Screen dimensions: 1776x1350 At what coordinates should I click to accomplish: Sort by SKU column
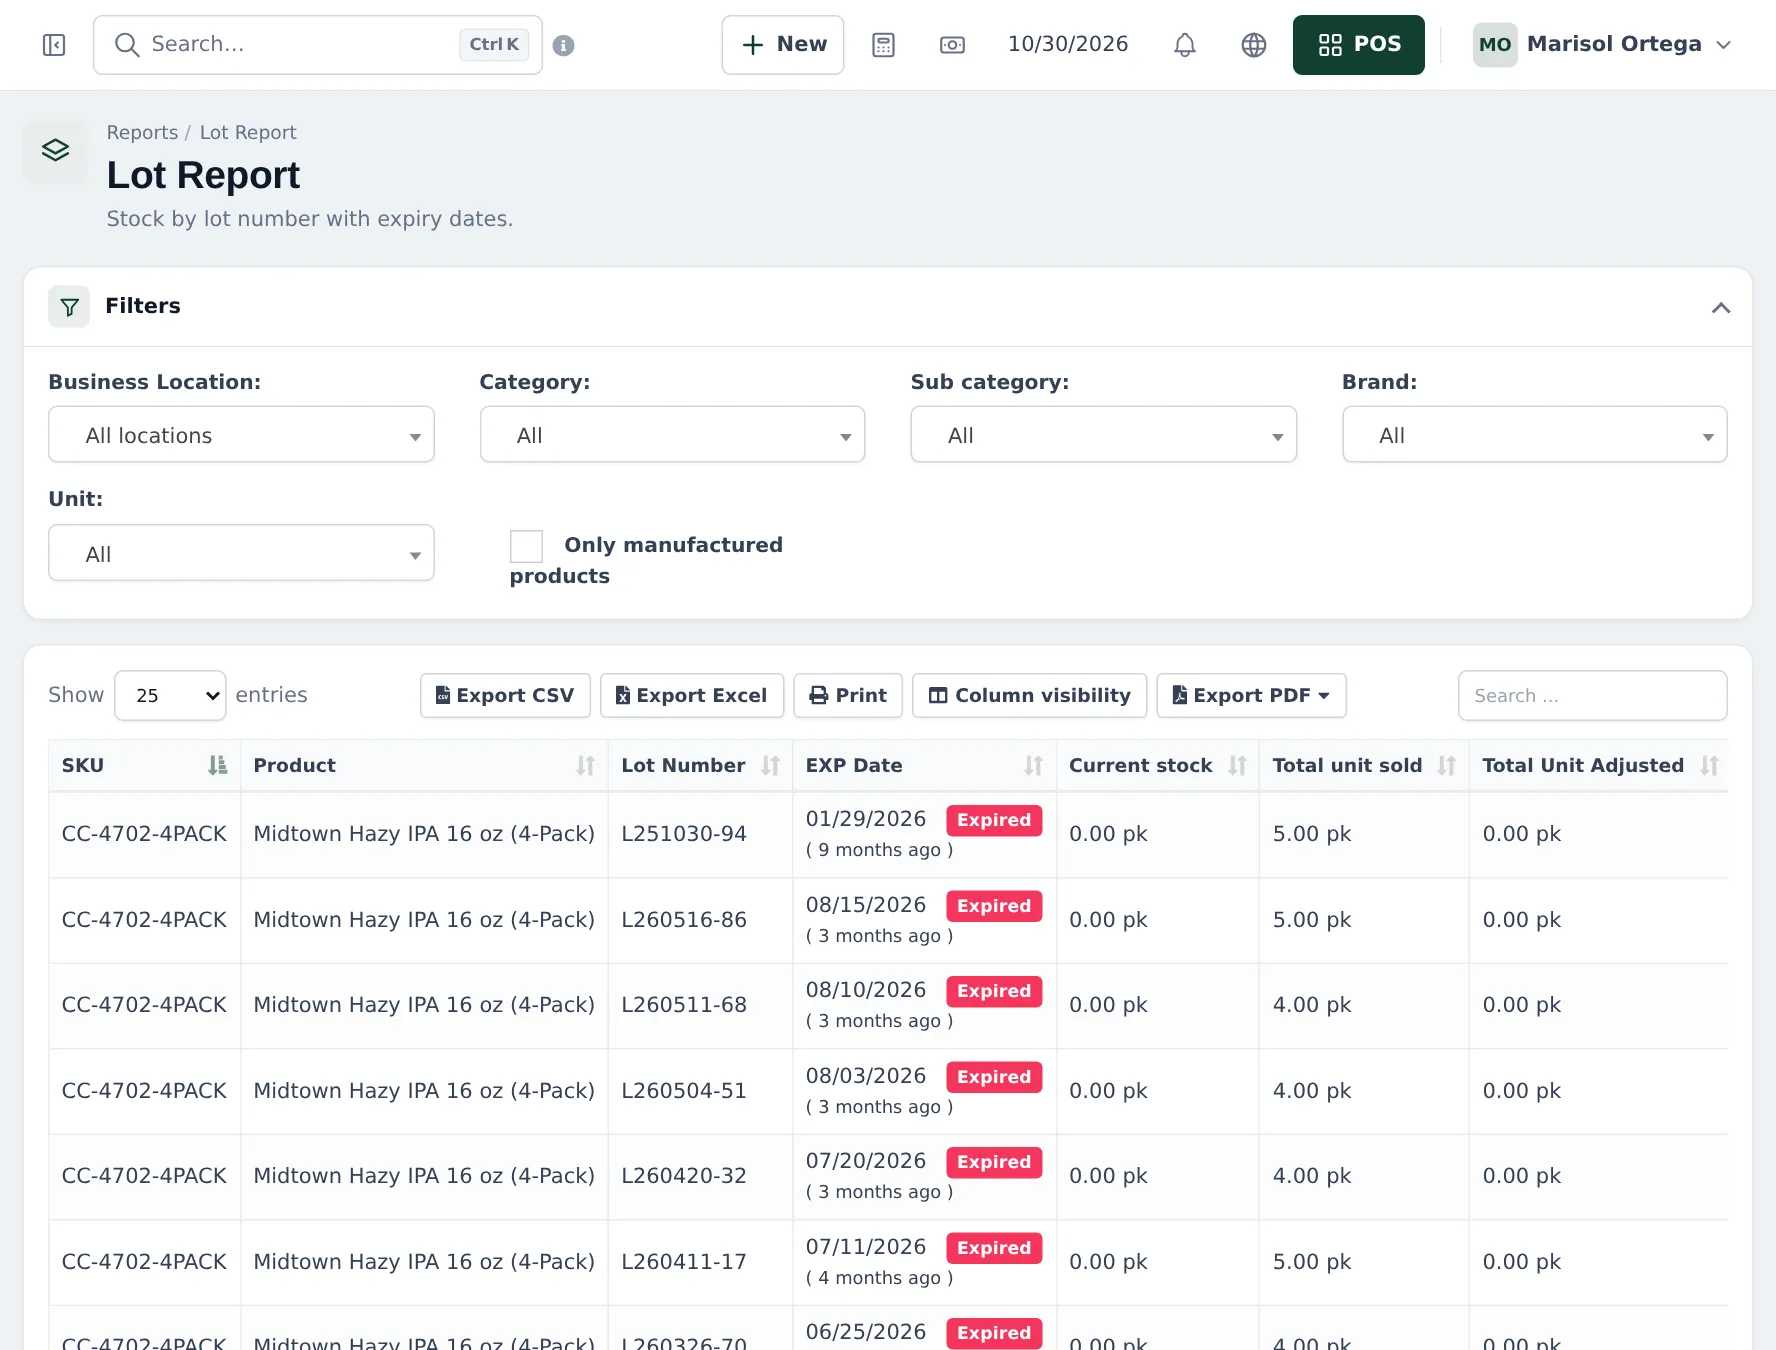click(x=144, y=766)
